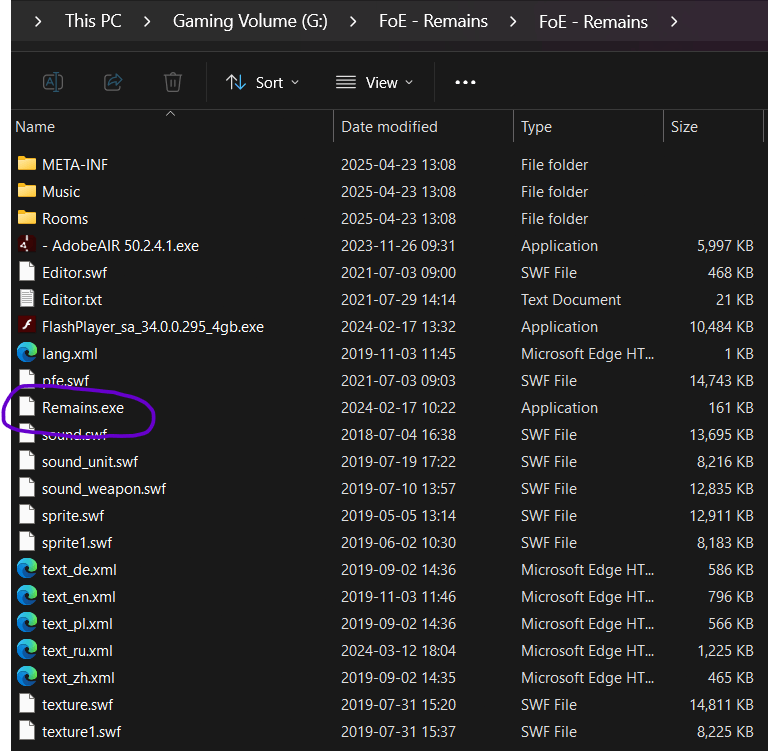Click the 1,225 KB size cell
The image size is (768, 751).
coord(725,651)
